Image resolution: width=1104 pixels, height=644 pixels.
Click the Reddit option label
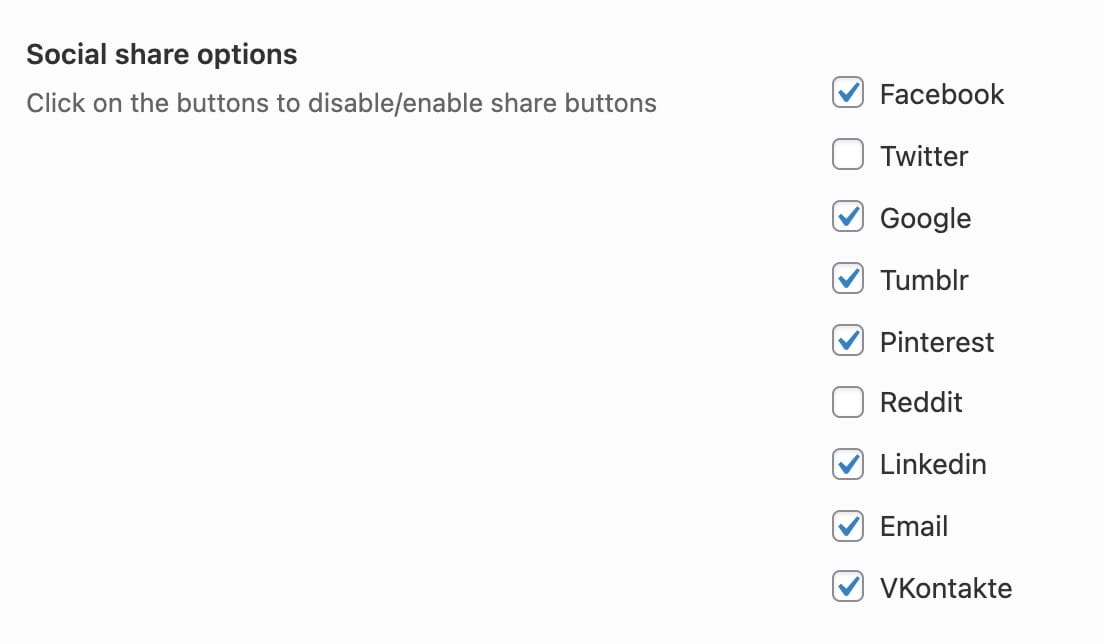[921, 403]
